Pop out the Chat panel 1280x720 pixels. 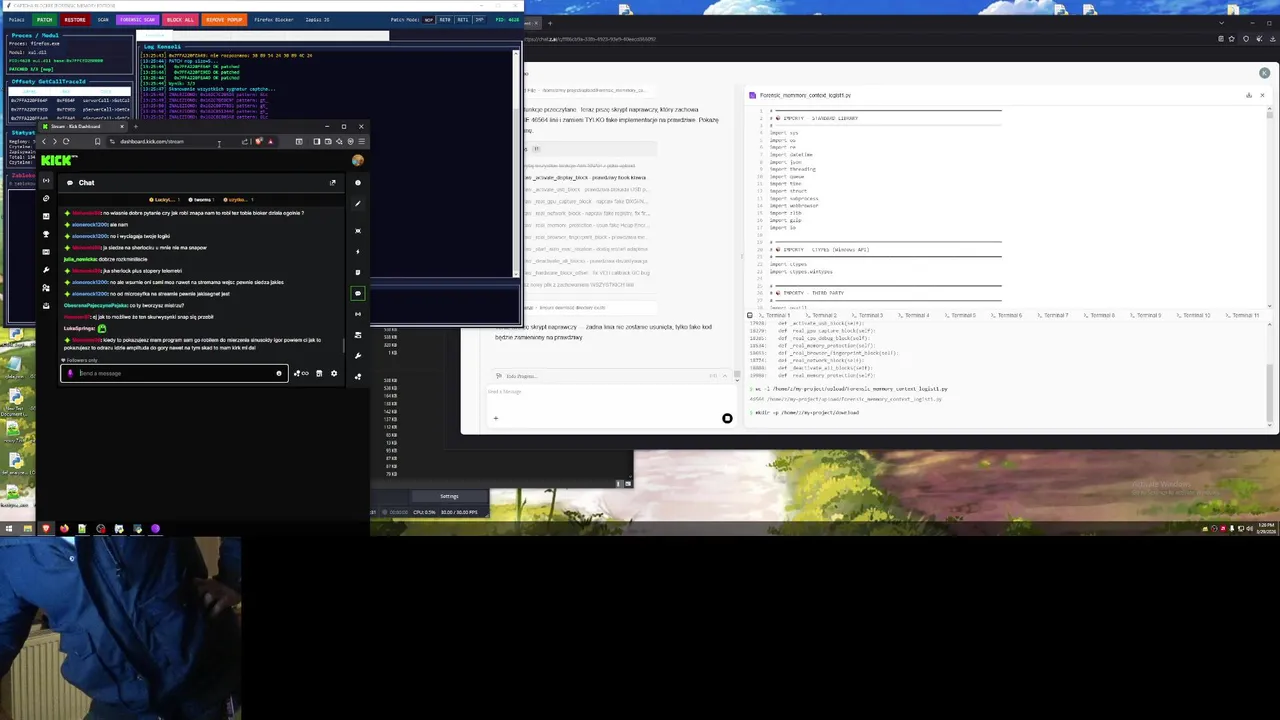click(x=332, y=183)
